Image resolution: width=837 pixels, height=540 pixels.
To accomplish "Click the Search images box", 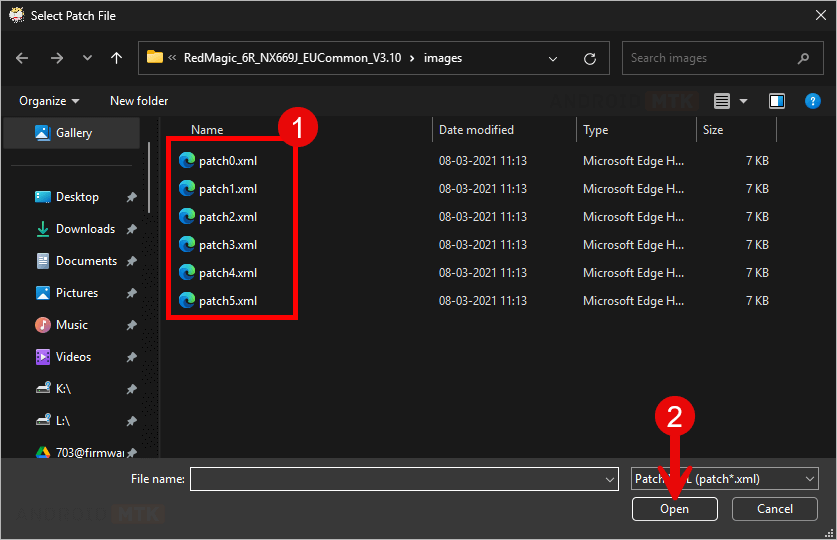I will pos(710,58).
